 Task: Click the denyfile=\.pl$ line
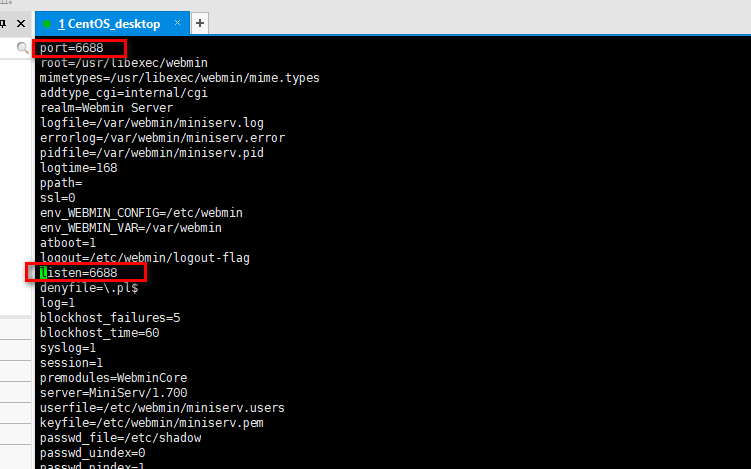pos(89,287)
